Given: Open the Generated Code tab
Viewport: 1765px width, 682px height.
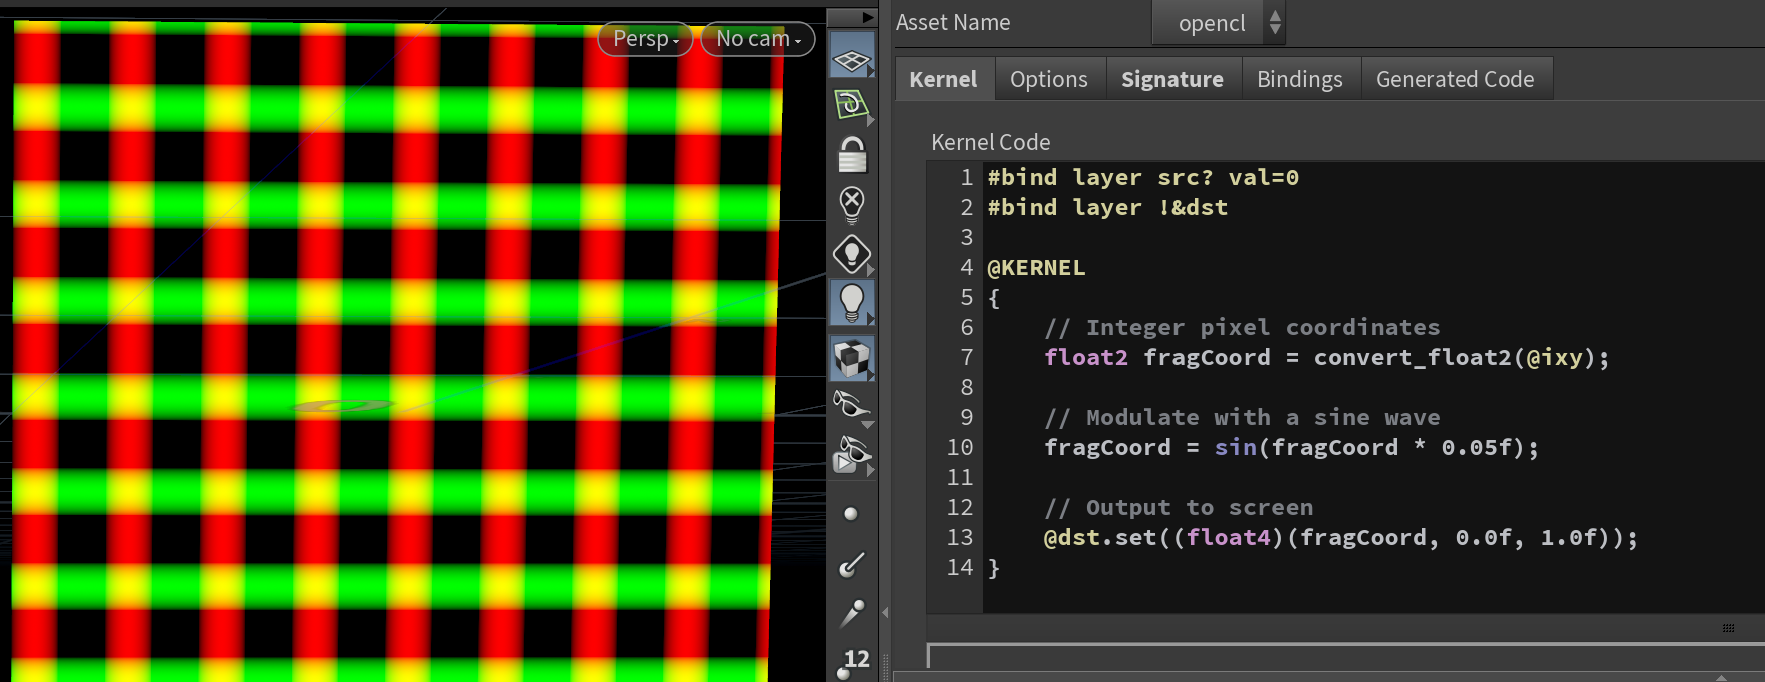Looking at the screenshot, I should click(x=1454, y=79).
